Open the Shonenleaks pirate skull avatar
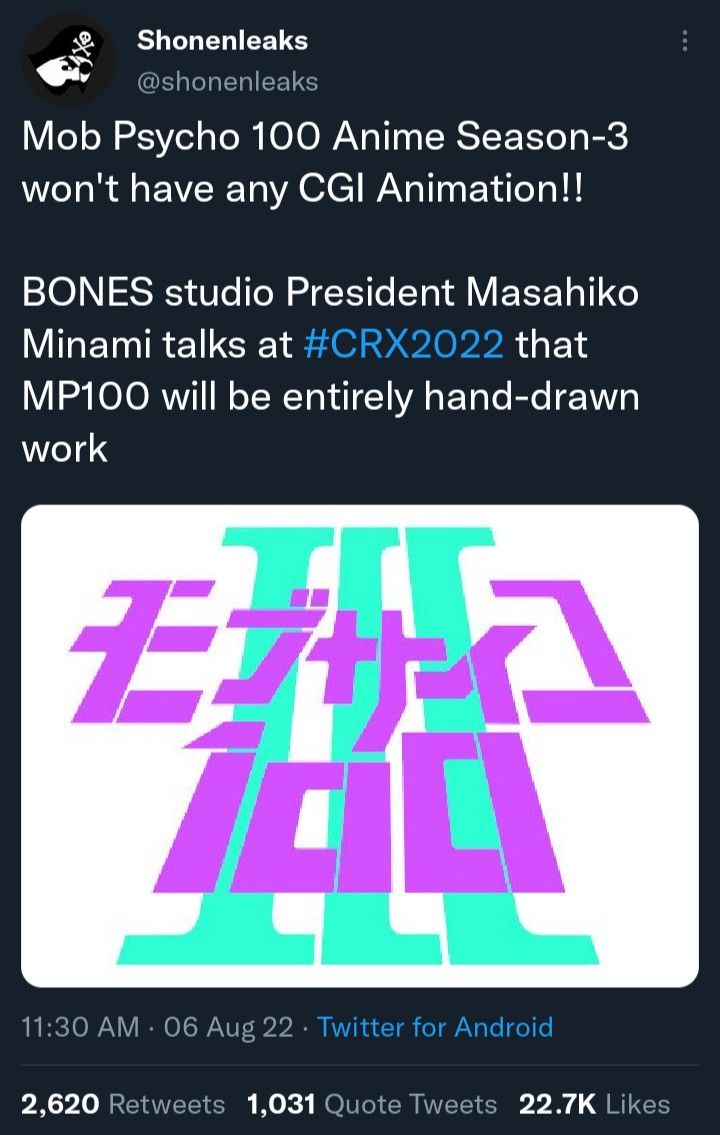The height and width of the screenshot is (1135, 720). pyautogui.click(x=66, y=62)
